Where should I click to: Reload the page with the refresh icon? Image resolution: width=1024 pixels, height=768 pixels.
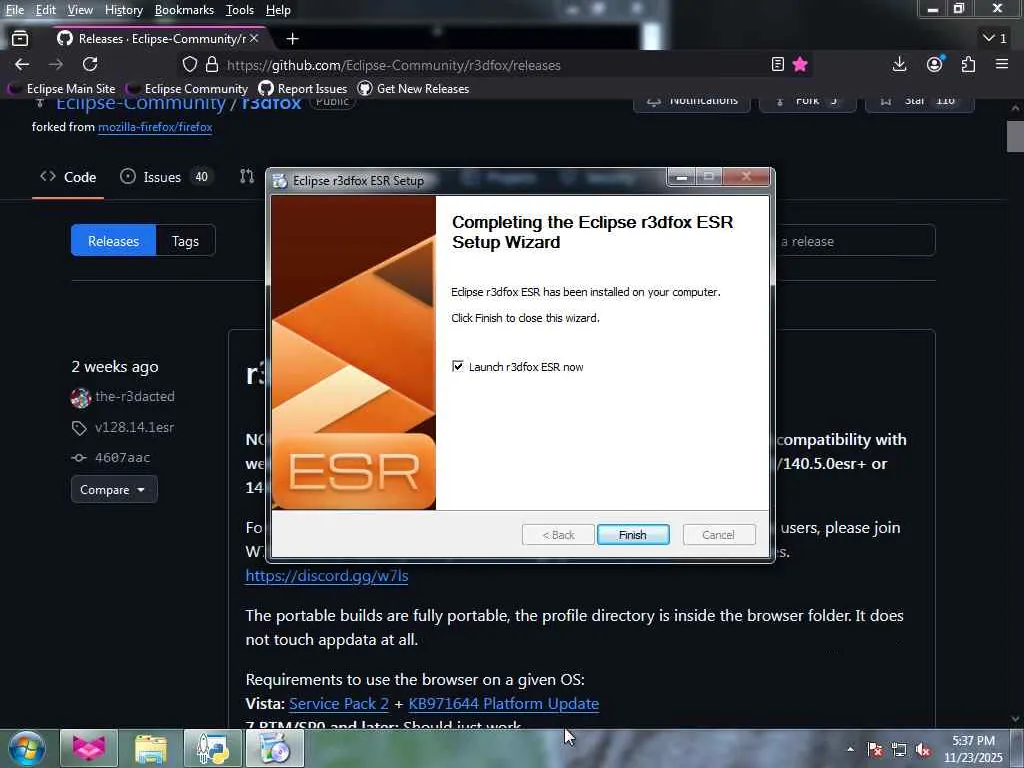[x=90, y=64]
